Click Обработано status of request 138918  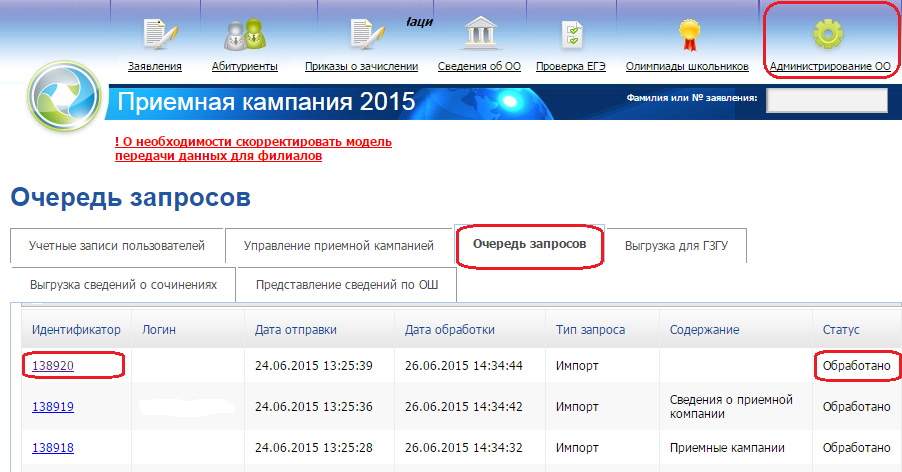857,447
